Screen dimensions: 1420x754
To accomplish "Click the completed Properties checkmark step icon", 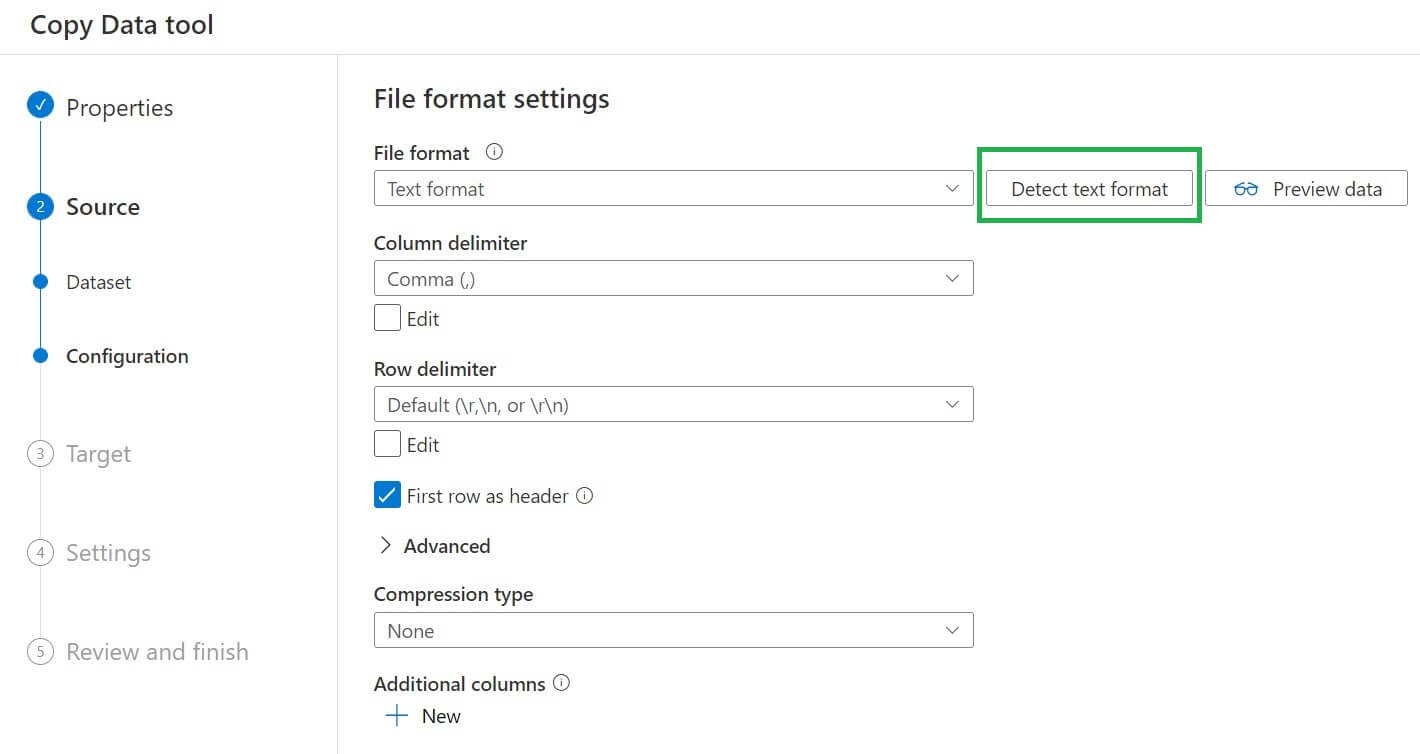I will click(x=40, y=105).
